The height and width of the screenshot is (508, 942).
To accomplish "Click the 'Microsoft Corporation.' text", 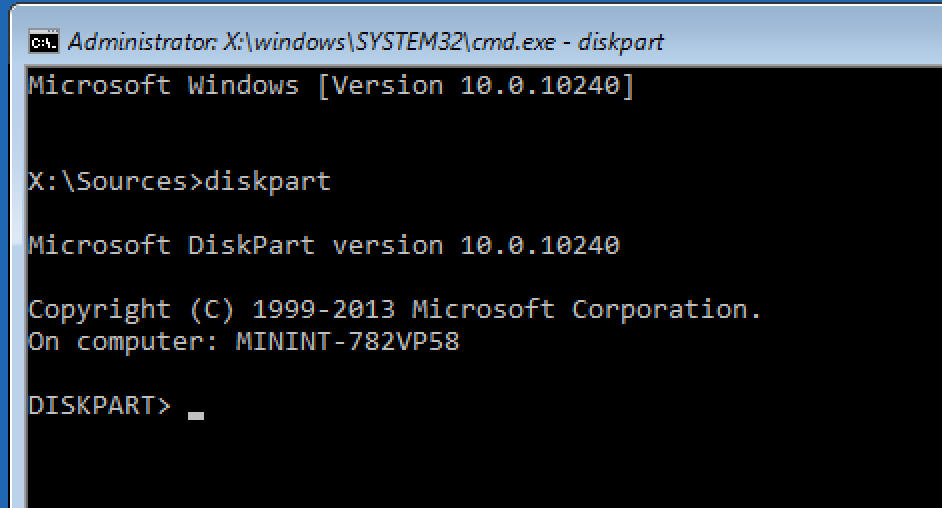I will [x=586, y=309].
